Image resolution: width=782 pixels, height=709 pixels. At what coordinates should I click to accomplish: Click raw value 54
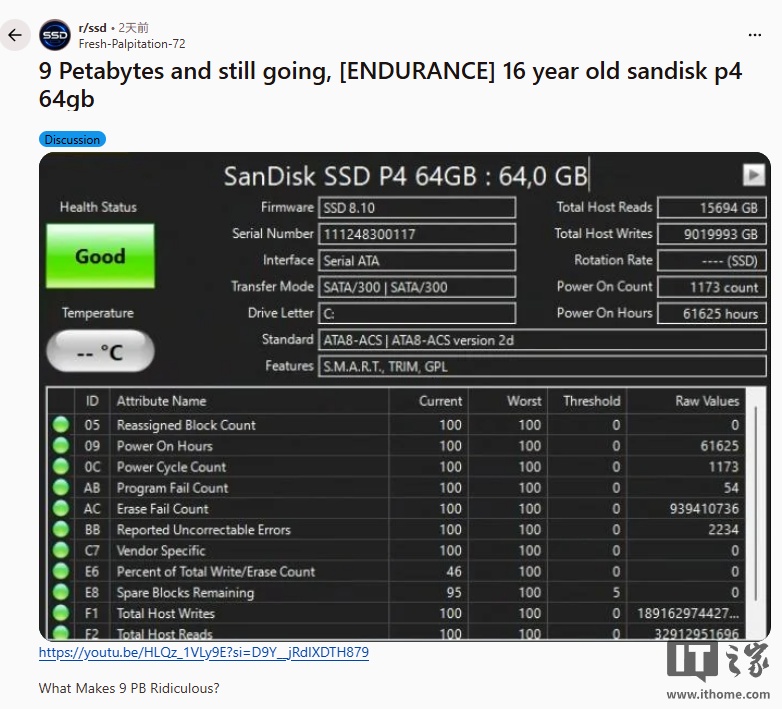coord(731,488)
